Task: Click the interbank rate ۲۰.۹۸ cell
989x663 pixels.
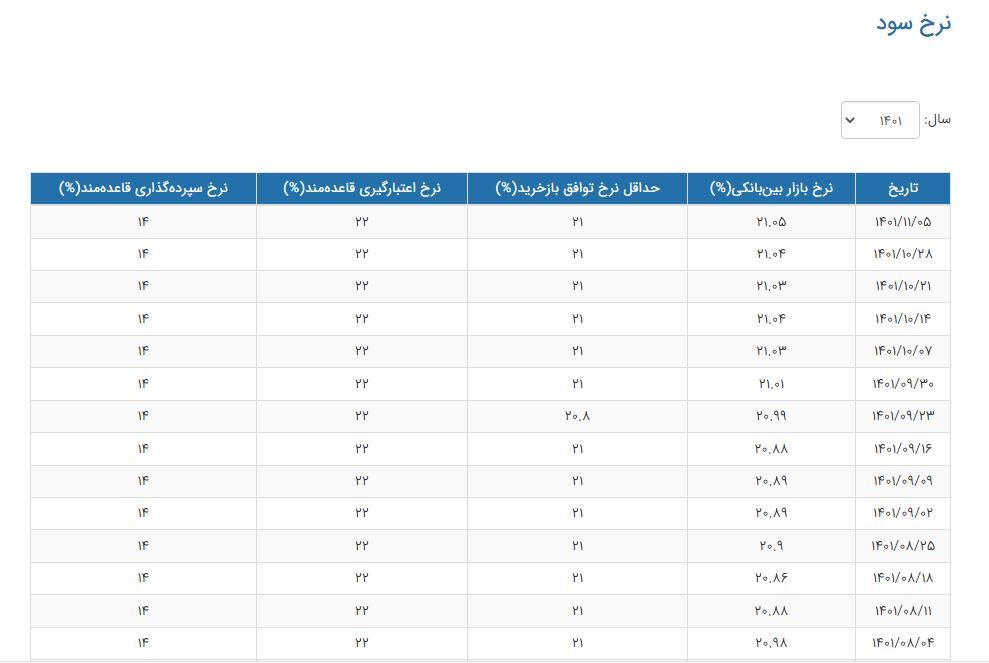Action: click(771, 643)
